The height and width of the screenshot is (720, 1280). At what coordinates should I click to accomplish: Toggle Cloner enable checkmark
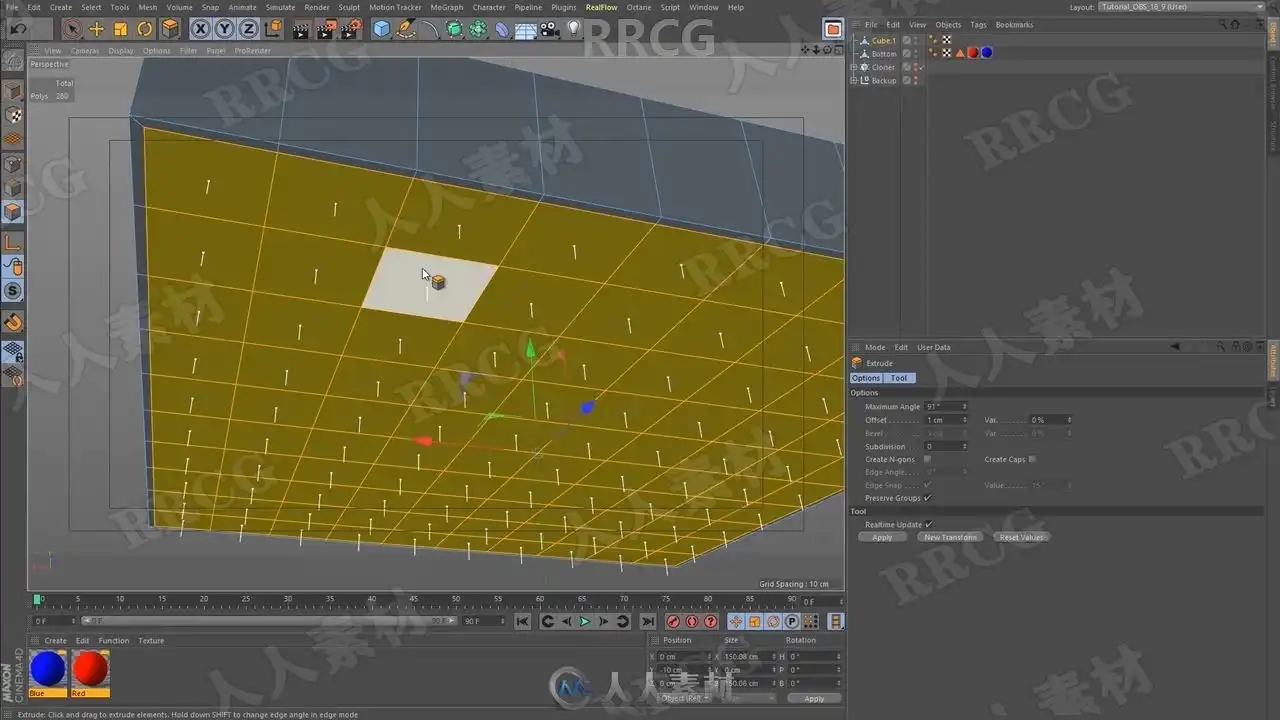[920, 67]
